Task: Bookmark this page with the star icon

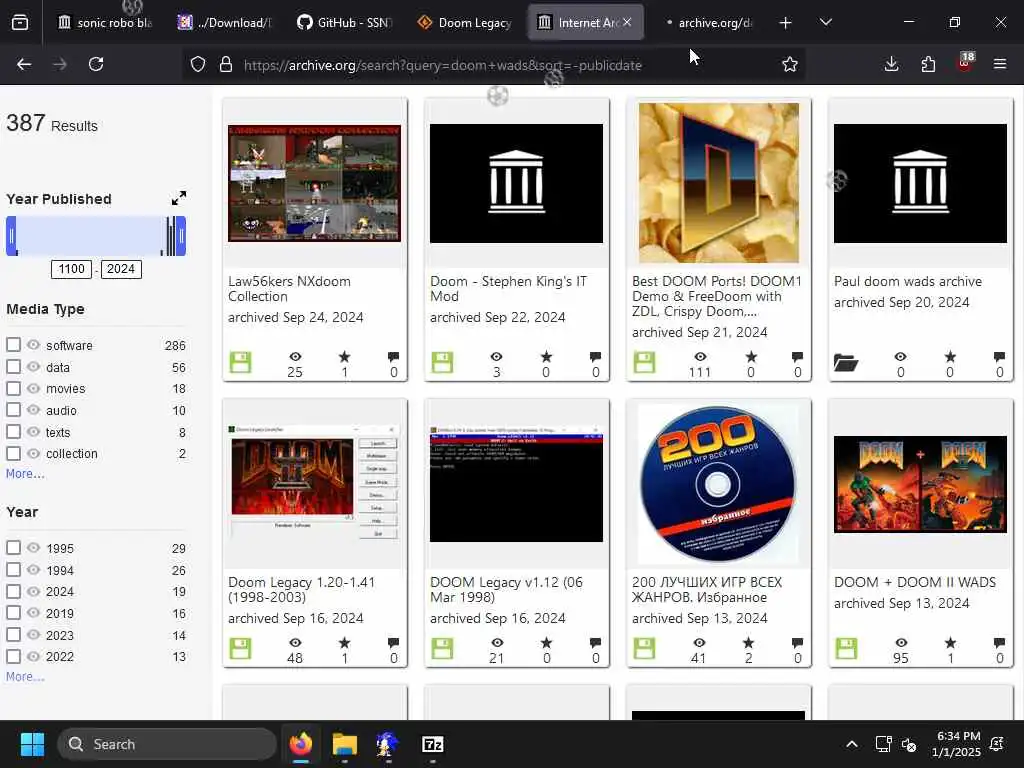Action: pyautogui.click(x=790, y=64)
